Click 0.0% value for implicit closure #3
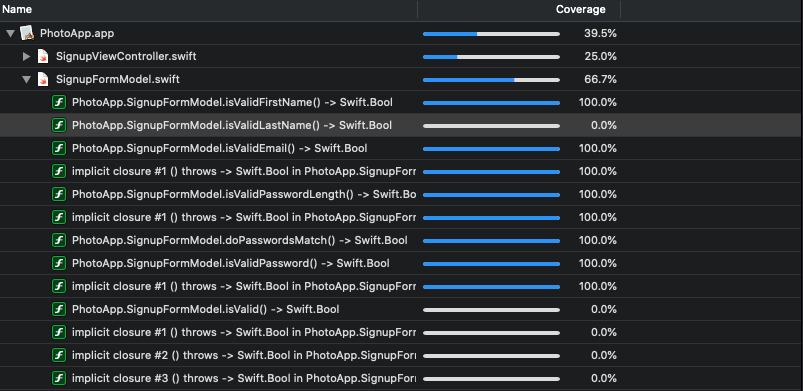Screen dimensions: 803x391 coord(604,378)
